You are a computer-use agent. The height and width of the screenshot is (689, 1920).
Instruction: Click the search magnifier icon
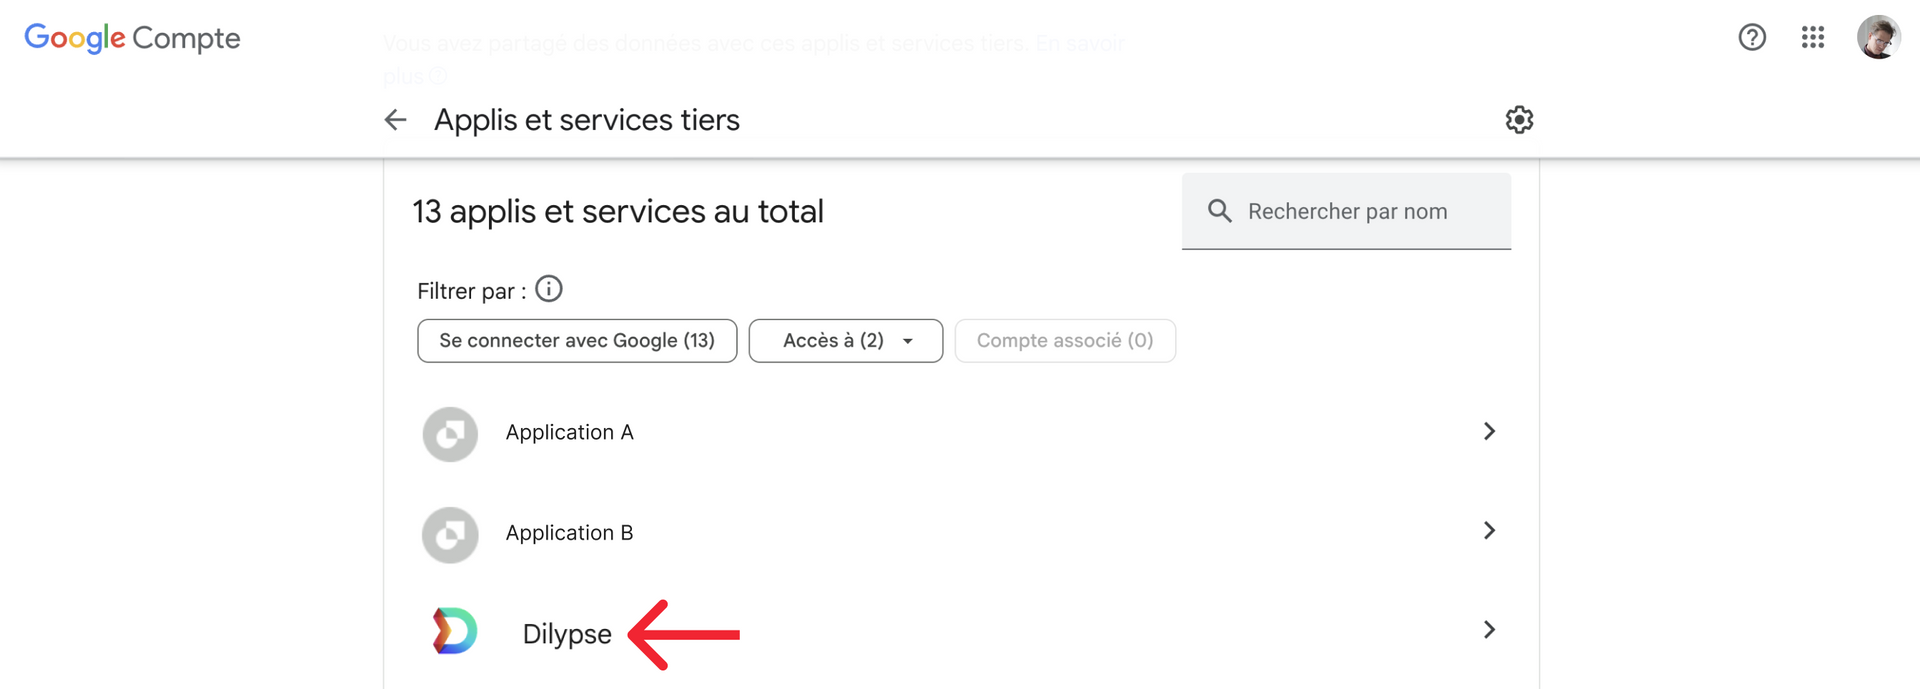tap(1219, 211)
